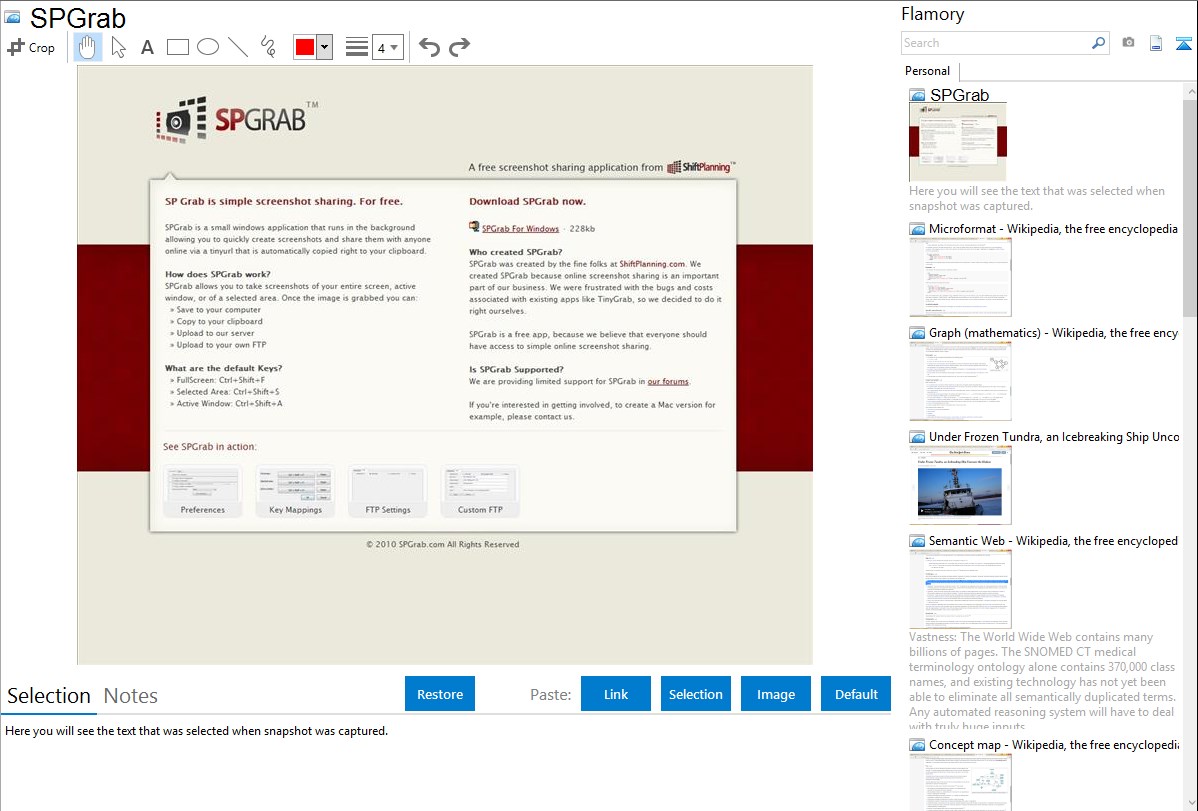Click the red color swatch
Screen dimensions: 1198x811
point(305,47)
